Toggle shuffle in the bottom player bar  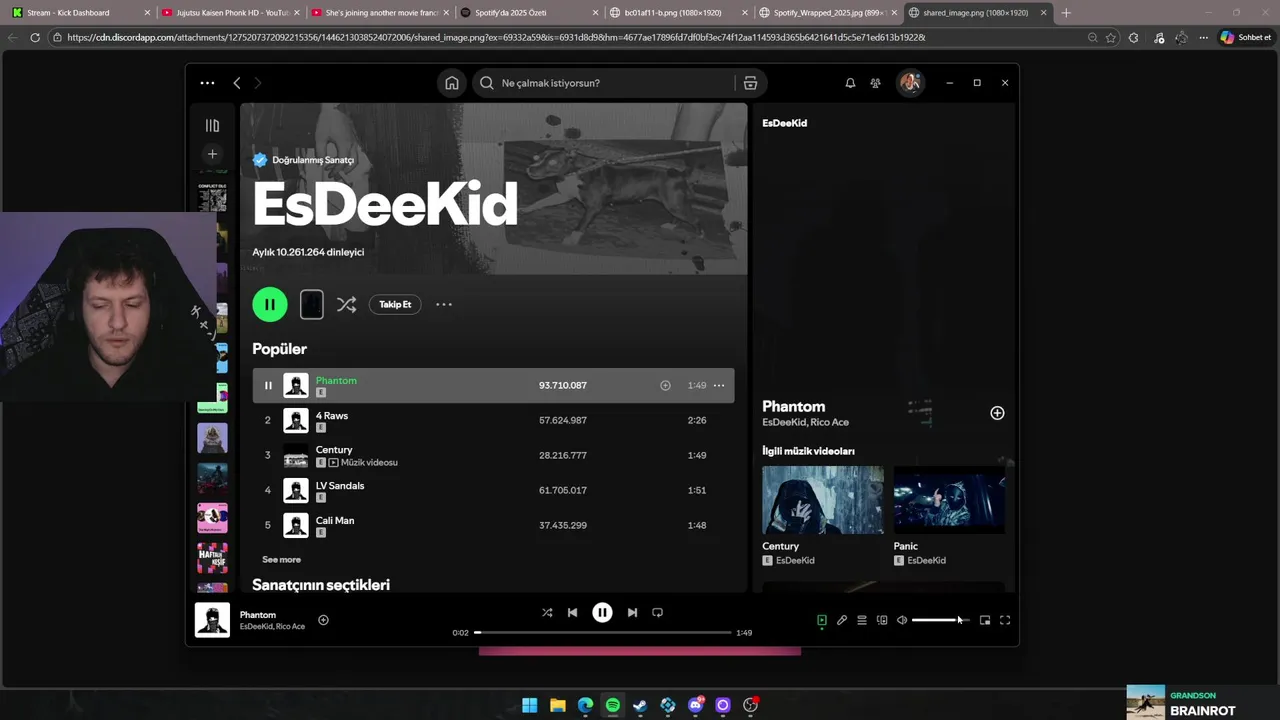pyautogui.click(x=547, y=613)
